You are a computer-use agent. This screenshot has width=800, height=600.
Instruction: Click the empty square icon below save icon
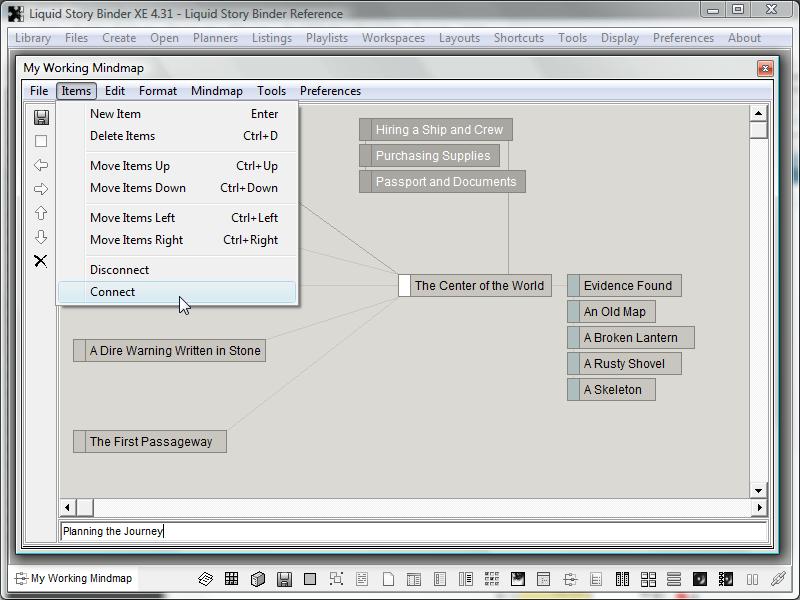(x=41, y=141)
